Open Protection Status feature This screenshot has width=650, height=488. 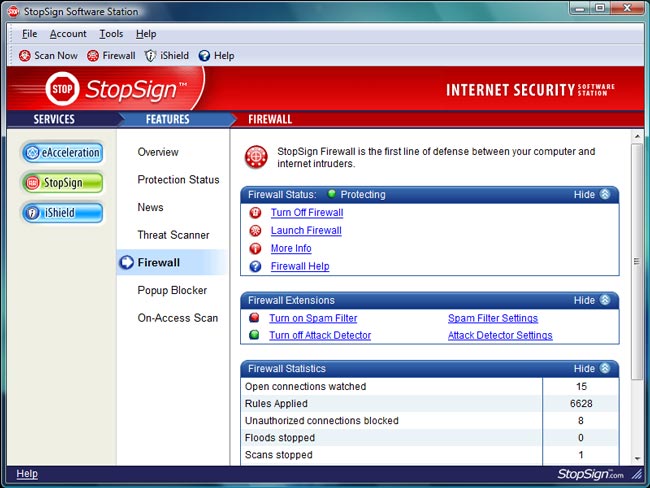(178, 180)
